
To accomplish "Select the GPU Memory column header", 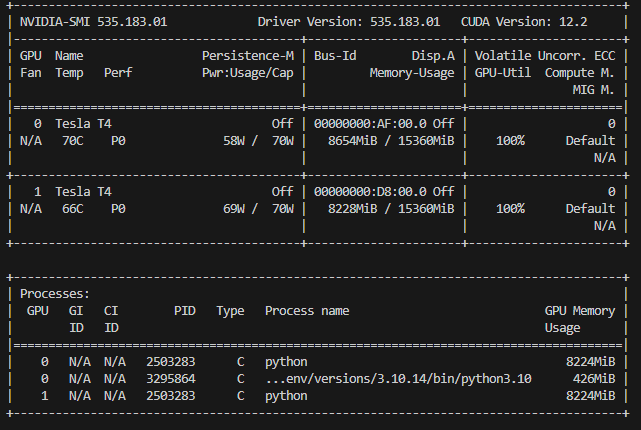I will (580, 311).
